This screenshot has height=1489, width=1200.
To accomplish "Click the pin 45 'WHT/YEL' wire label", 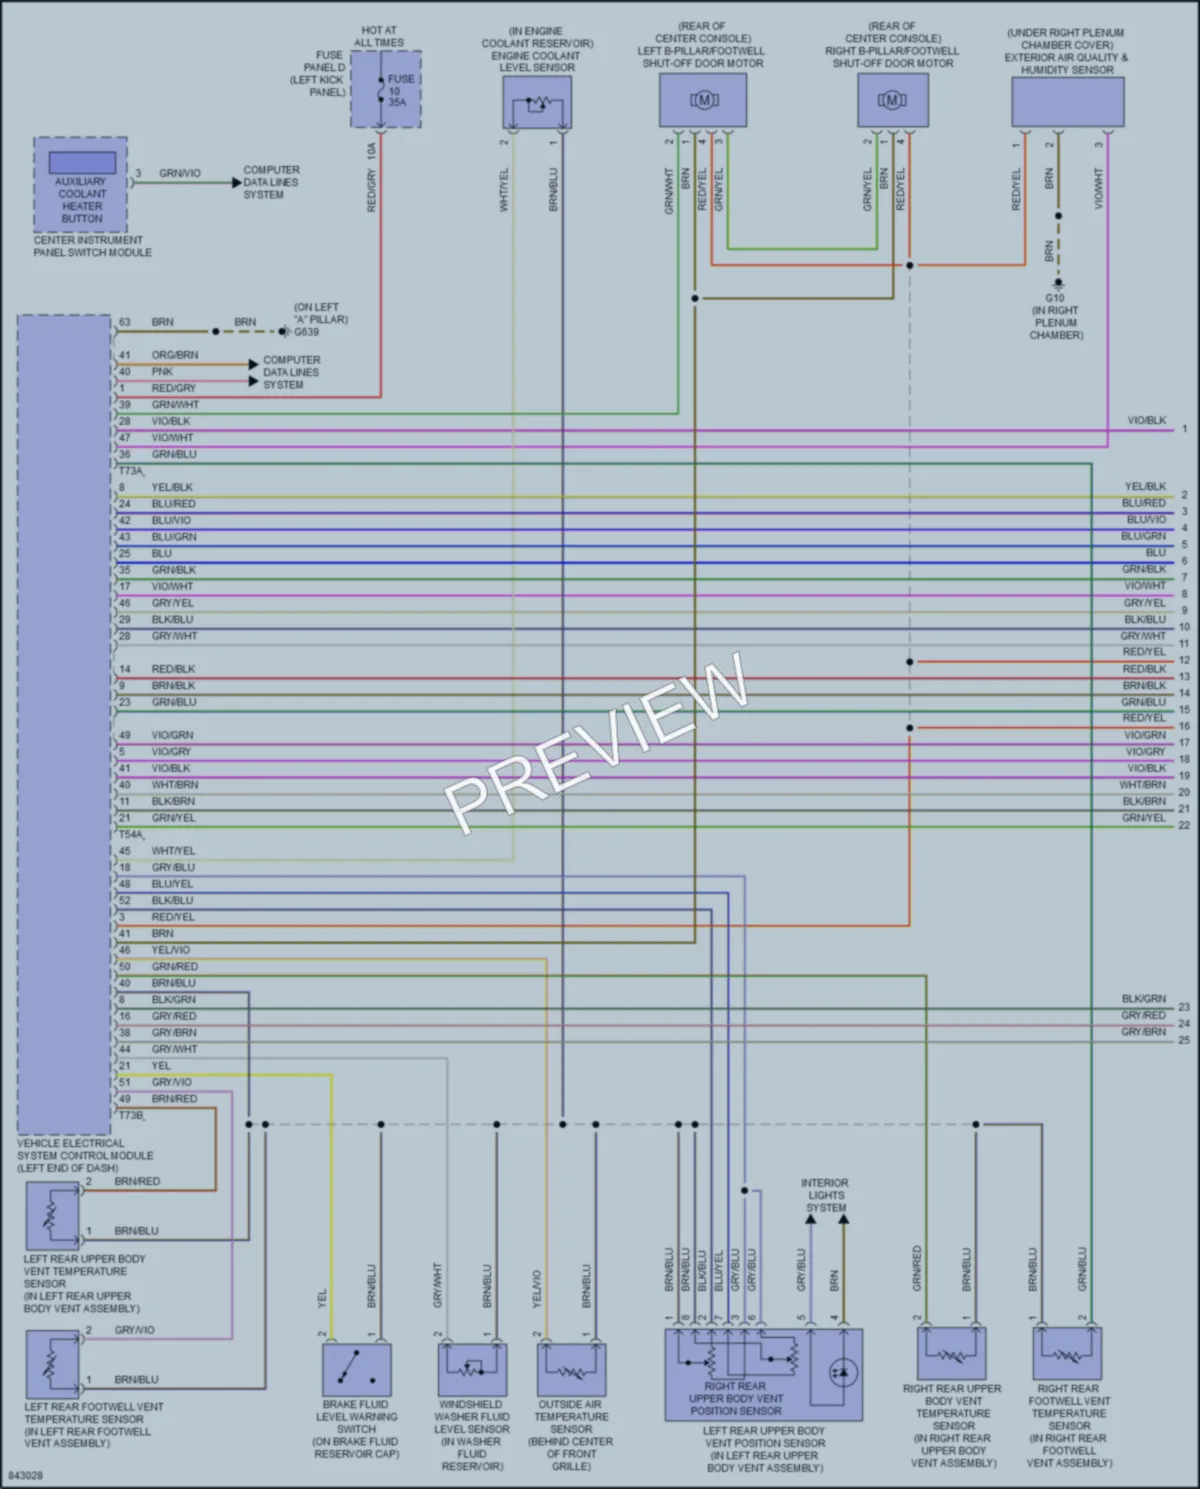I will (173, 851).
